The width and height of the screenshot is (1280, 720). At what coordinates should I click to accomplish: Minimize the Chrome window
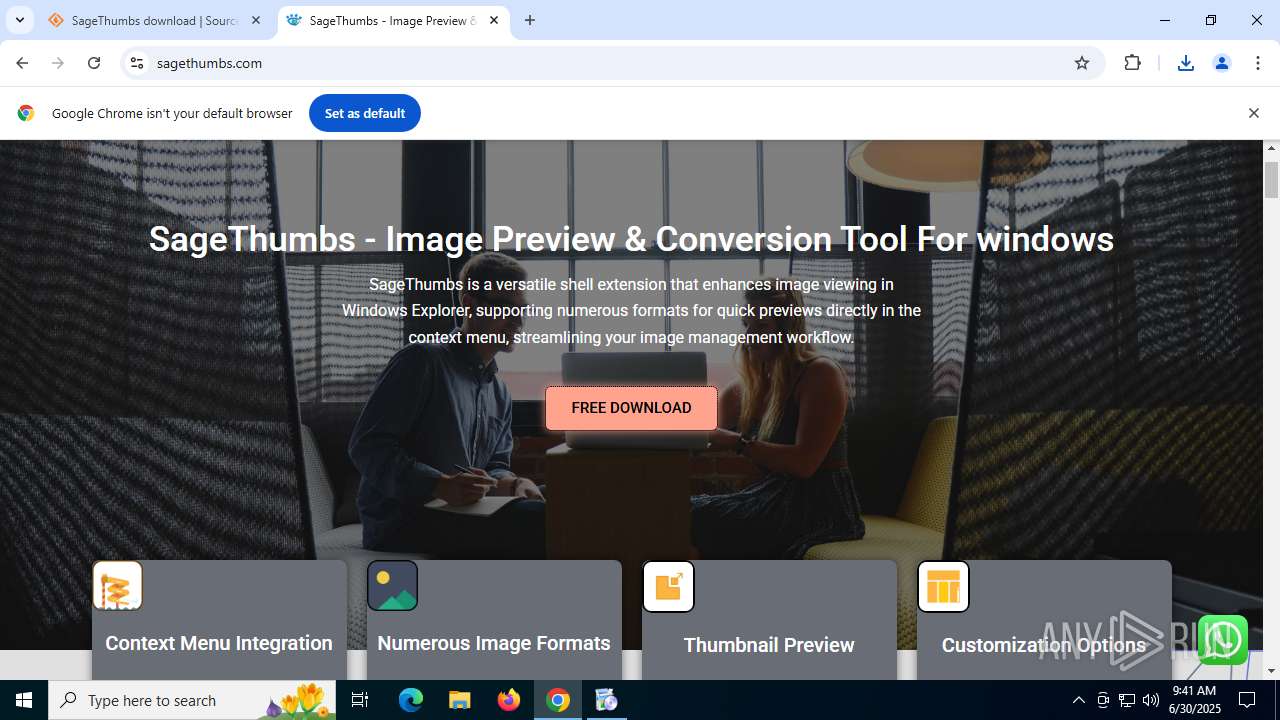click(1165, 20)
